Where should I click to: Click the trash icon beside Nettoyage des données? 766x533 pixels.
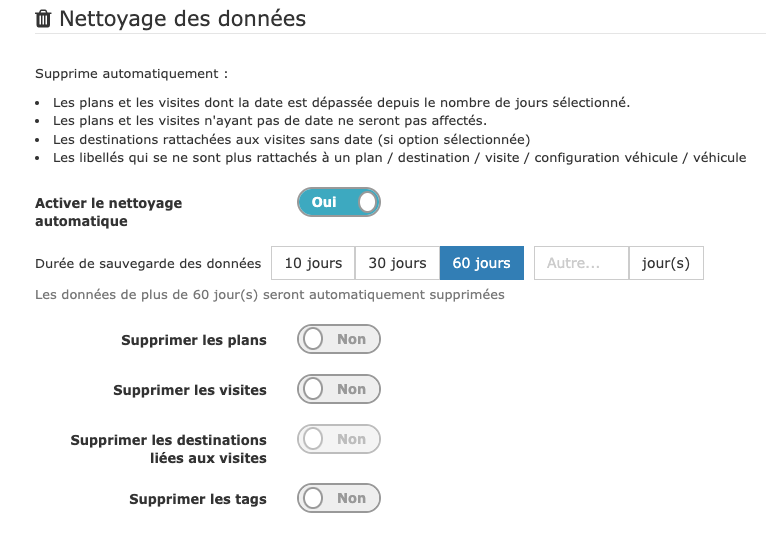tap(43, 19)
